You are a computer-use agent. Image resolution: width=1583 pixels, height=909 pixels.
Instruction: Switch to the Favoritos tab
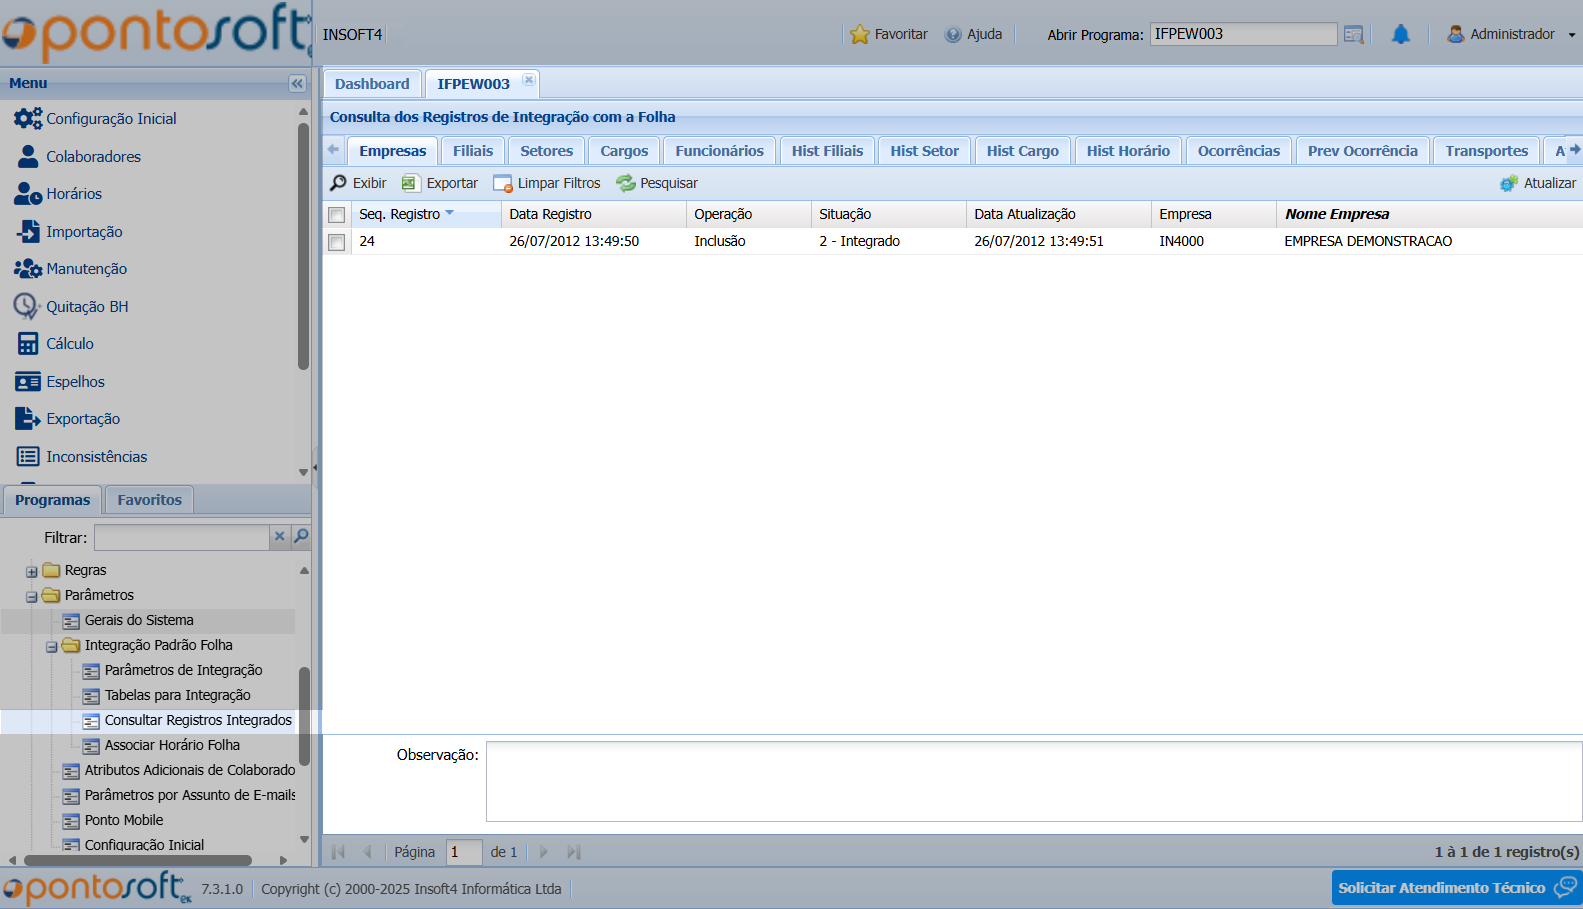(149, 500)
